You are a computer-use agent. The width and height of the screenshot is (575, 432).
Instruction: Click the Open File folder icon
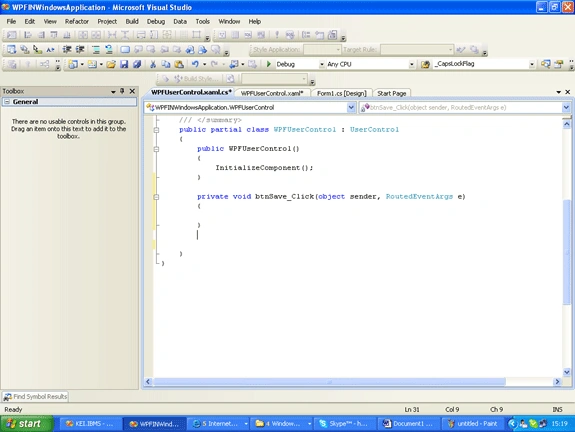(111, 64)
